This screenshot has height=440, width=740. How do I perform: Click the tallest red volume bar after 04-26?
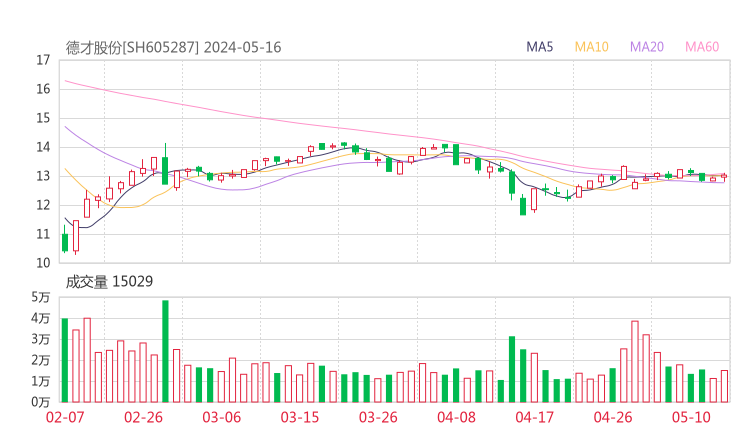tap(635, 362)
